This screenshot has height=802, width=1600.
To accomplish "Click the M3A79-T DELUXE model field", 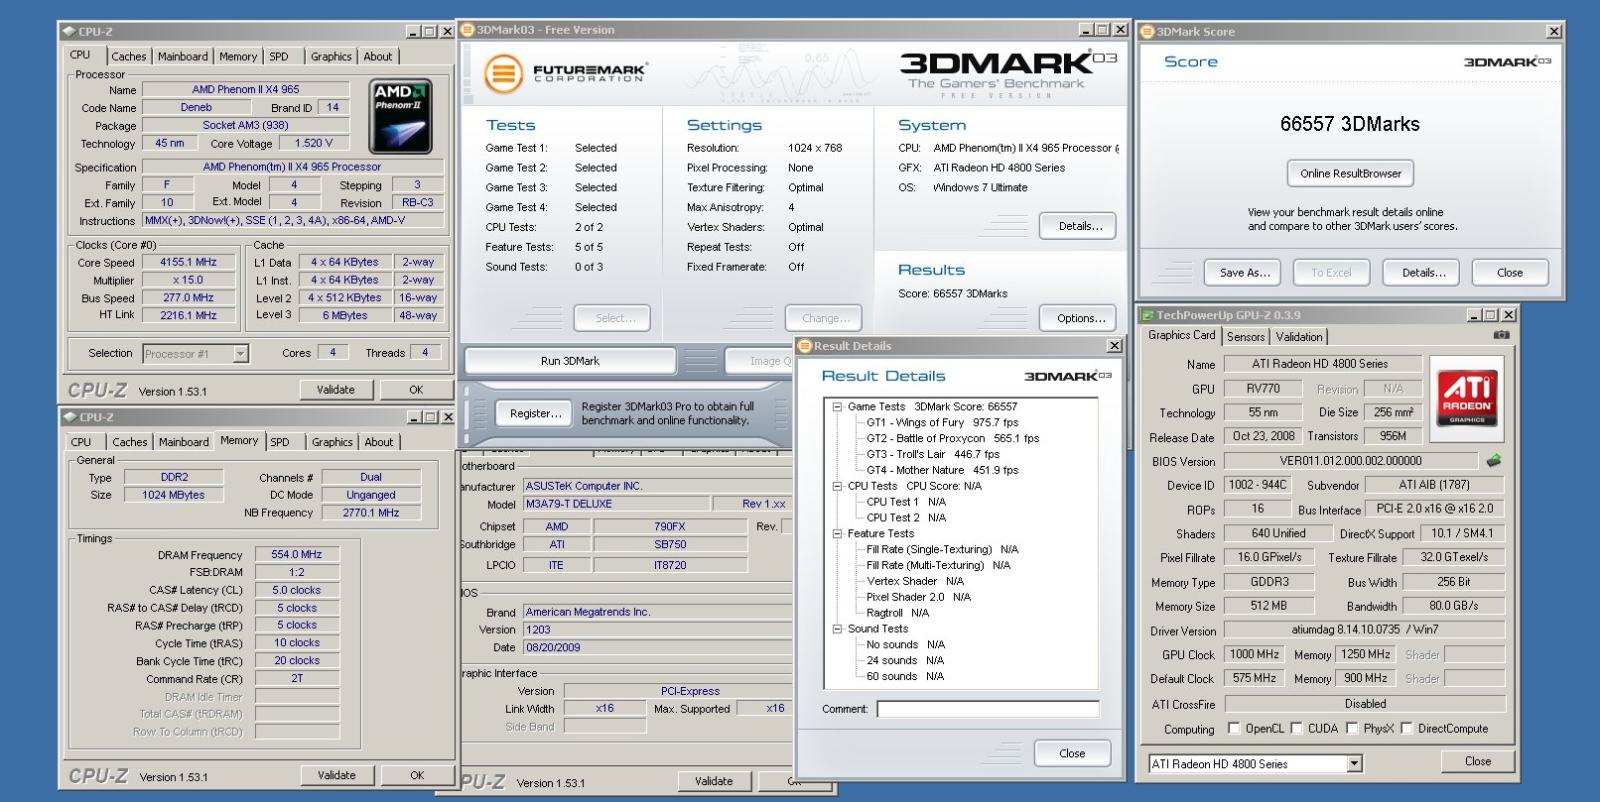I will click(617, 504).
